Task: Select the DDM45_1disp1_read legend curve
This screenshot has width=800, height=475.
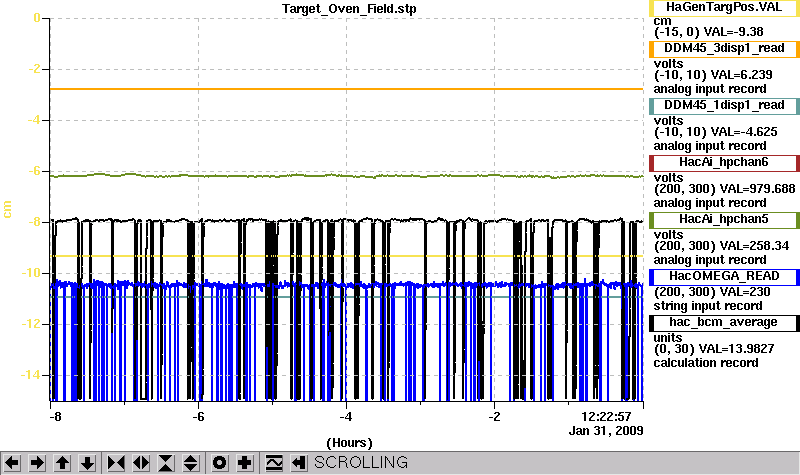Action: click(724, 106)
